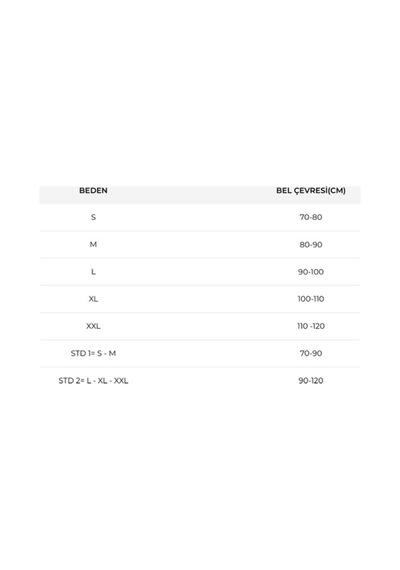Click the STD 1= S - M row label
Image resolution: width=400 pixels, height=570 pixels.
tap(93, 353)
